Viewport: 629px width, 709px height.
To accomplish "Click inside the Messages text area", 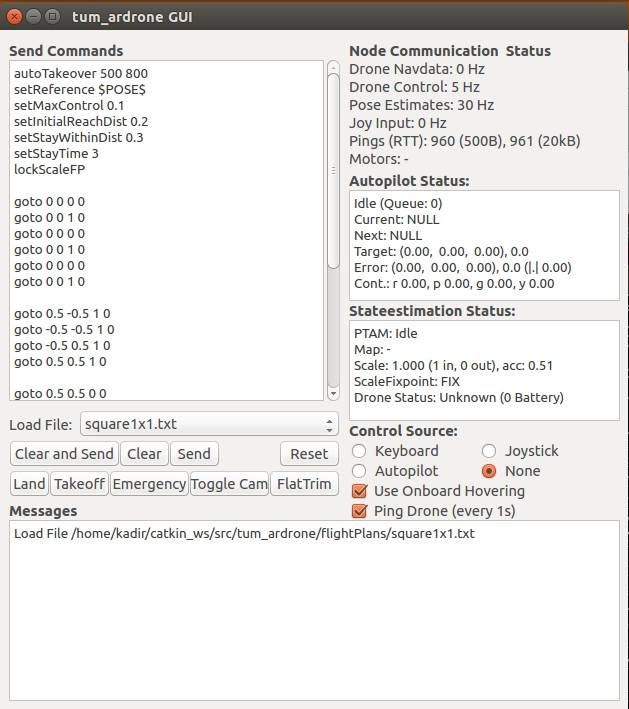I will (x=314, y=610).
